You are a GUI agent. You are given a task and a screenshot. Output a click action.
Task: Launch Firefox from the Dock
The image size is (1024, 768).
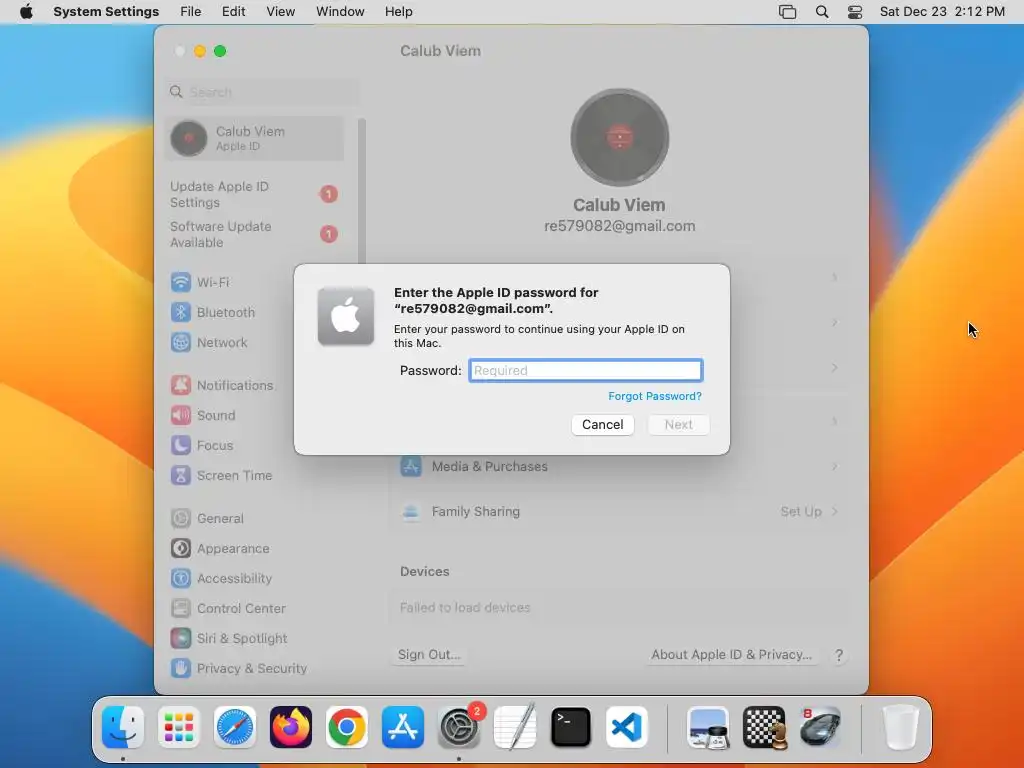click(291, 727)
